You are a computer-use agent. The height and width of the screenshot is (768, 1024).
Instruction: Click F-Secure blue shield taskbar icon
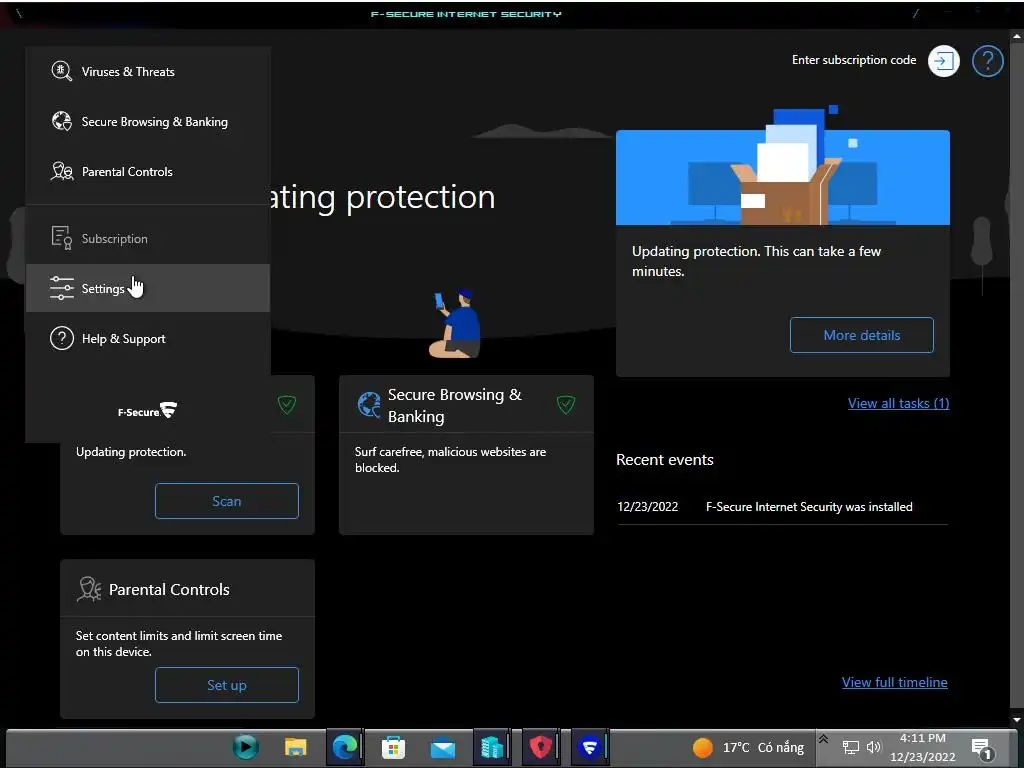[590, 746]
